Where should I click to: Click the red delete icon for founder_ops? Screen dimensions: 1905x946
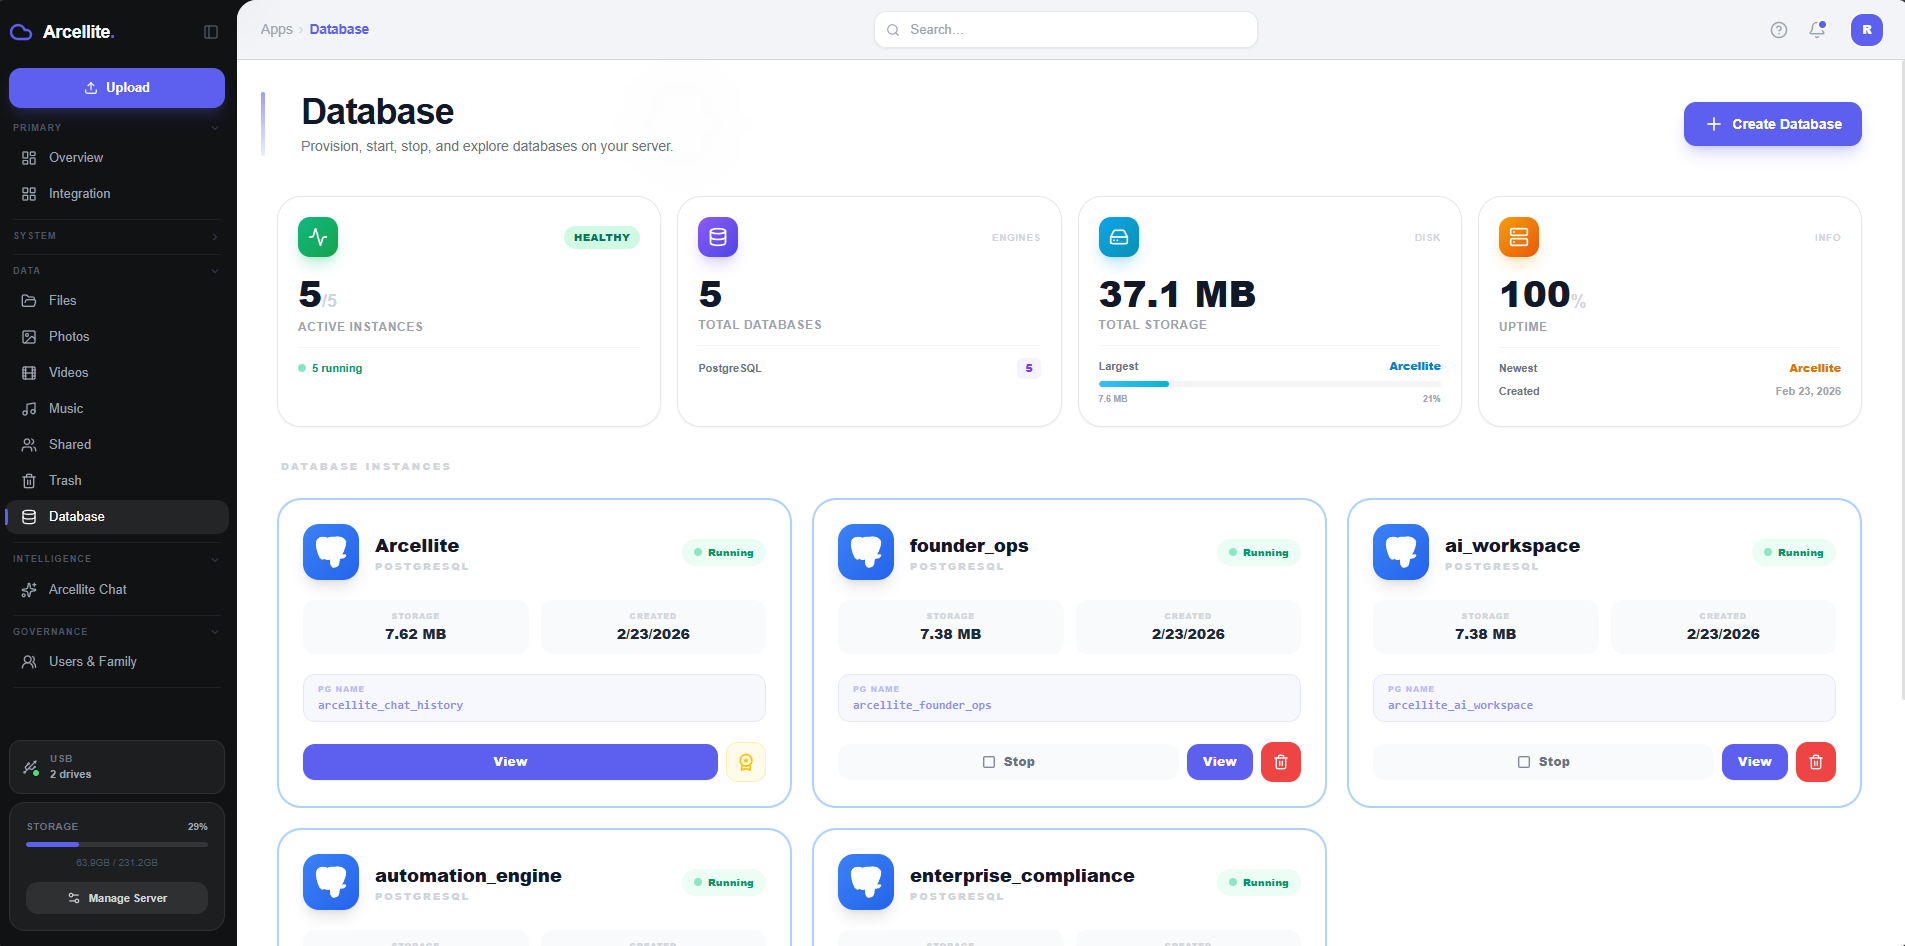coord(1281,761)
